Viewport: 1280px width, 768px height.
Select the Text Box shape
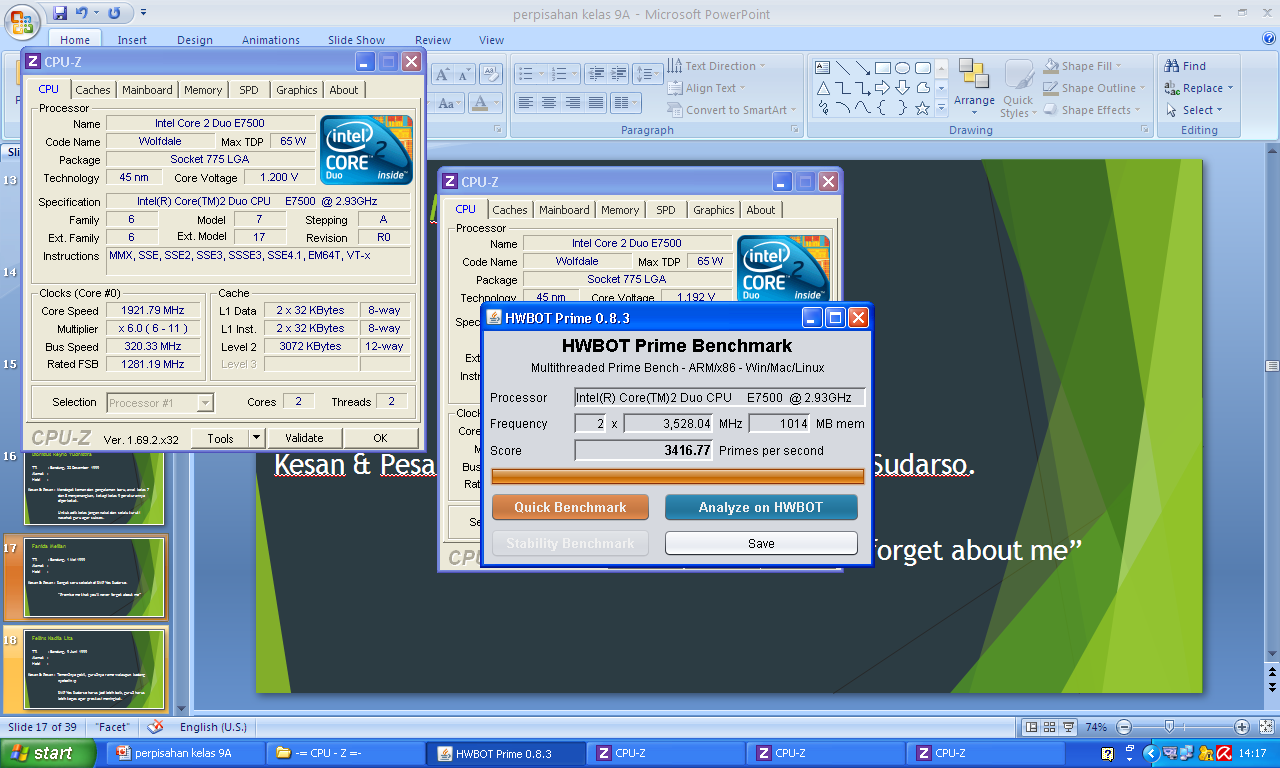[x=823, y=67]
